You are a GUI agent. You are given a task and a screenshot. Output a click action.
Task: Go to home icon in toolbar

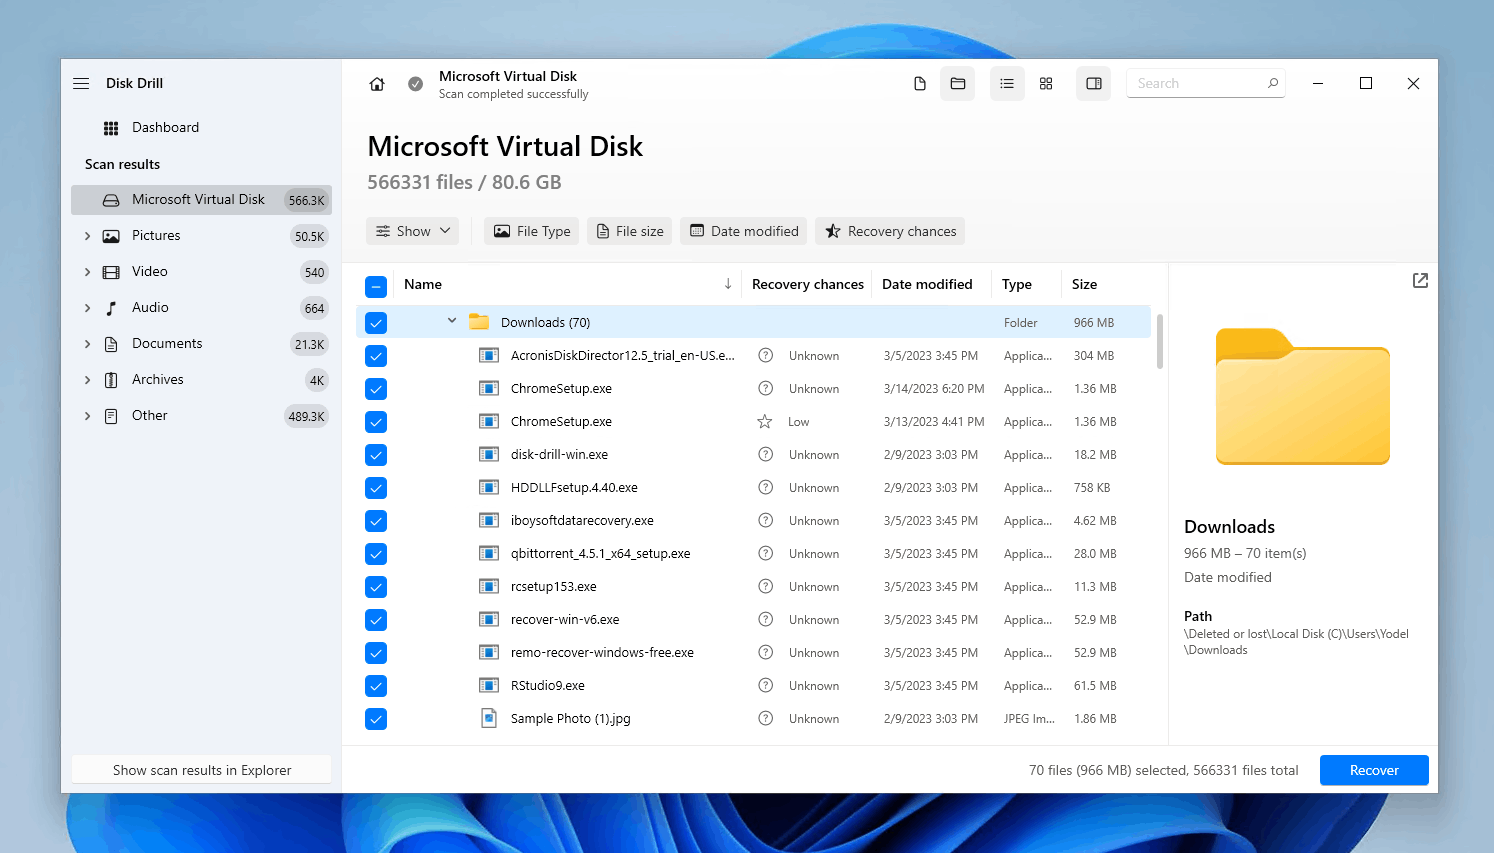pyautogui.click(x=377, y=84)
